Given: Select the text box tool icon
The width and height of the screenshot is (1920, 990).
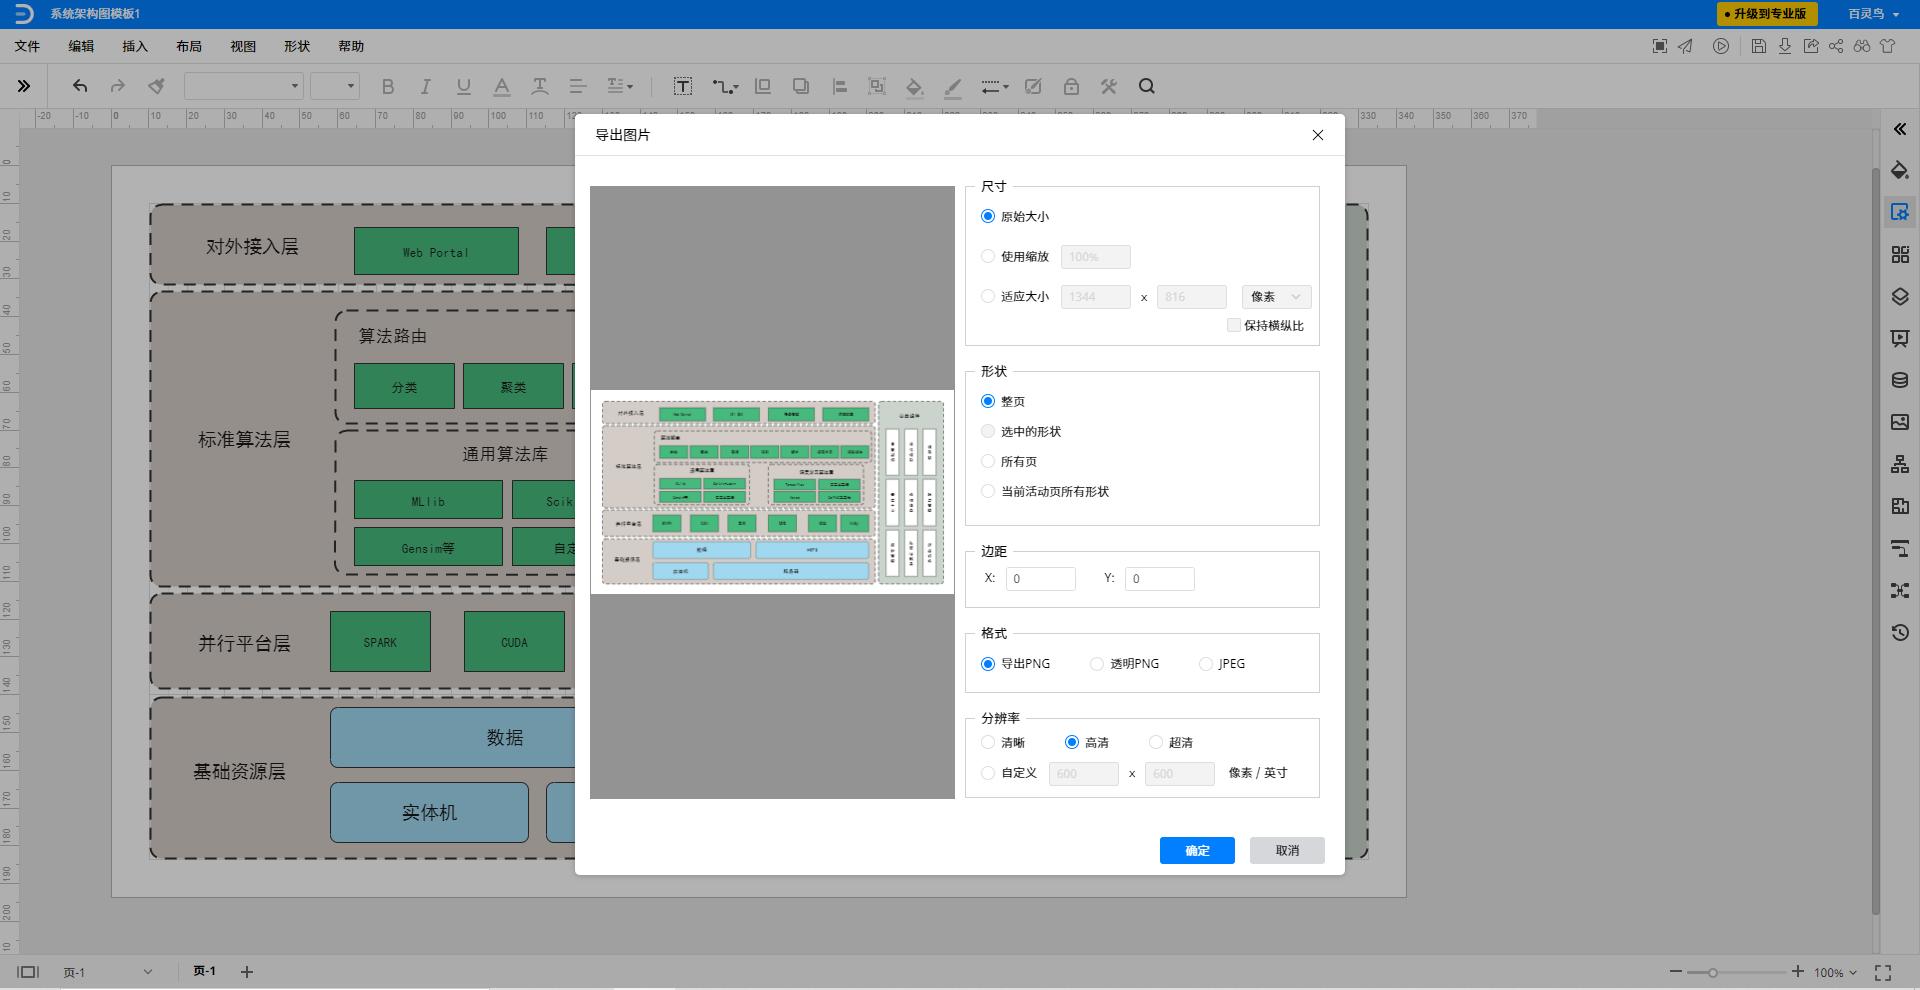Looking at the screenshot, I should (683, 87).
